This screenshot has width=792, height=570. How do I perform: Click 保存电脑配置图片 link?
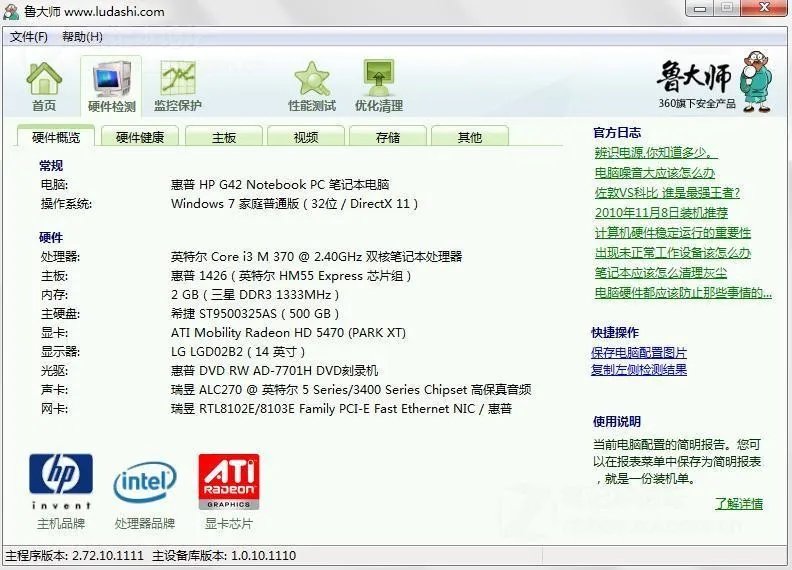coord(639,353)
